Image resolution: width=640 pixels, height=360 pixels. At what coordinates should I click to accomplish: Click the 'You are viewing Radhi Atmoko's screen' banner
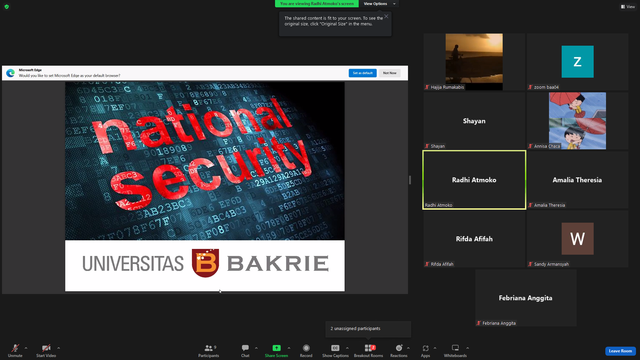pyautogui.click(x=317, y=4)
